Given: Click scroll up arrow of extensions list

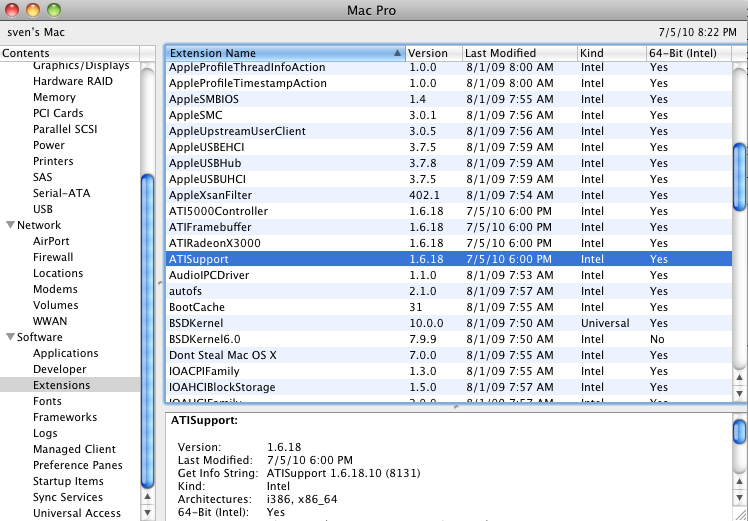Looking at the screenshot, I should (739, 378).
